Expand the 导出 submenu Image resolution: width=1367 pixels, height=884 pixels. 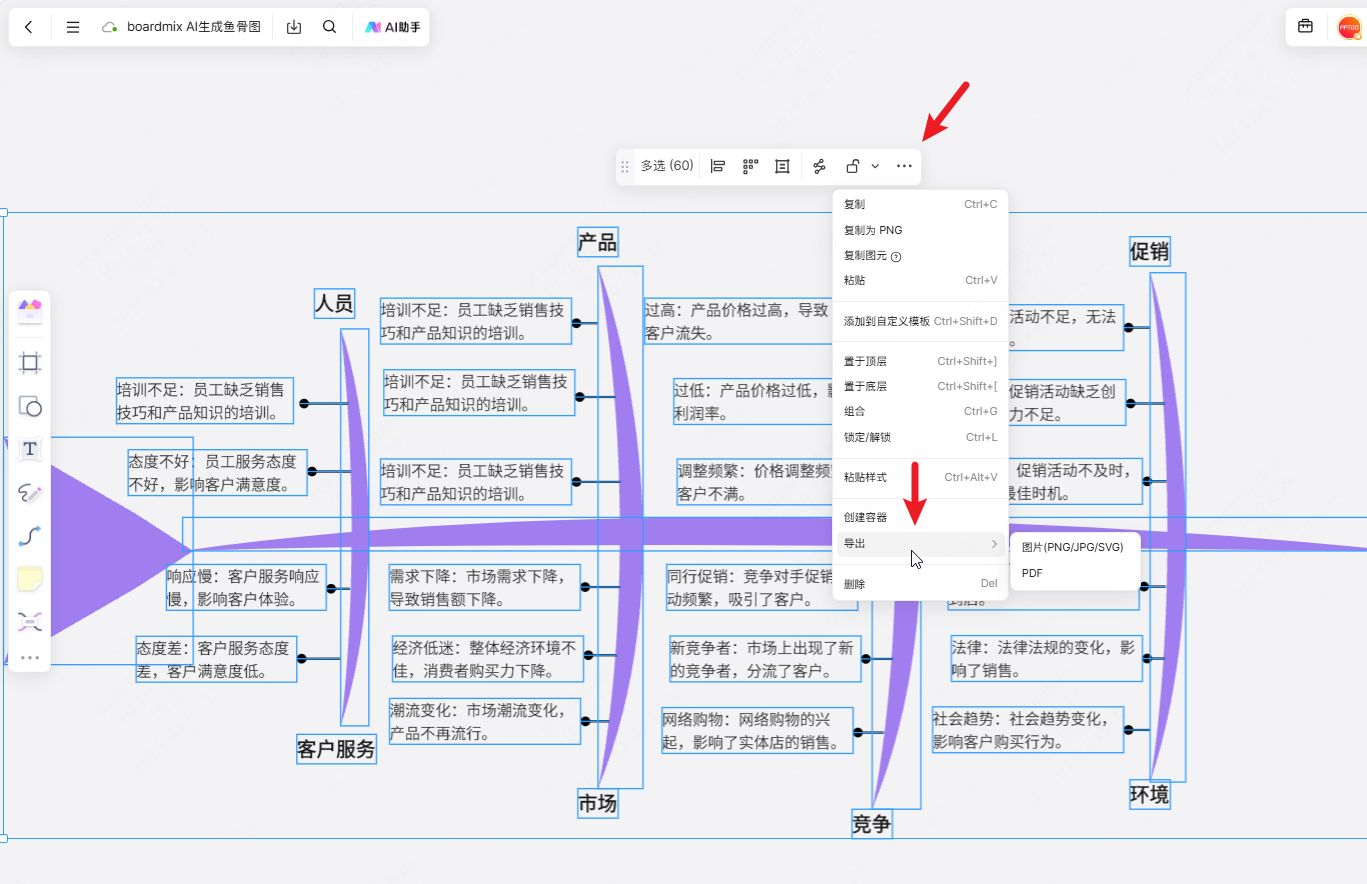click(920, 544)
